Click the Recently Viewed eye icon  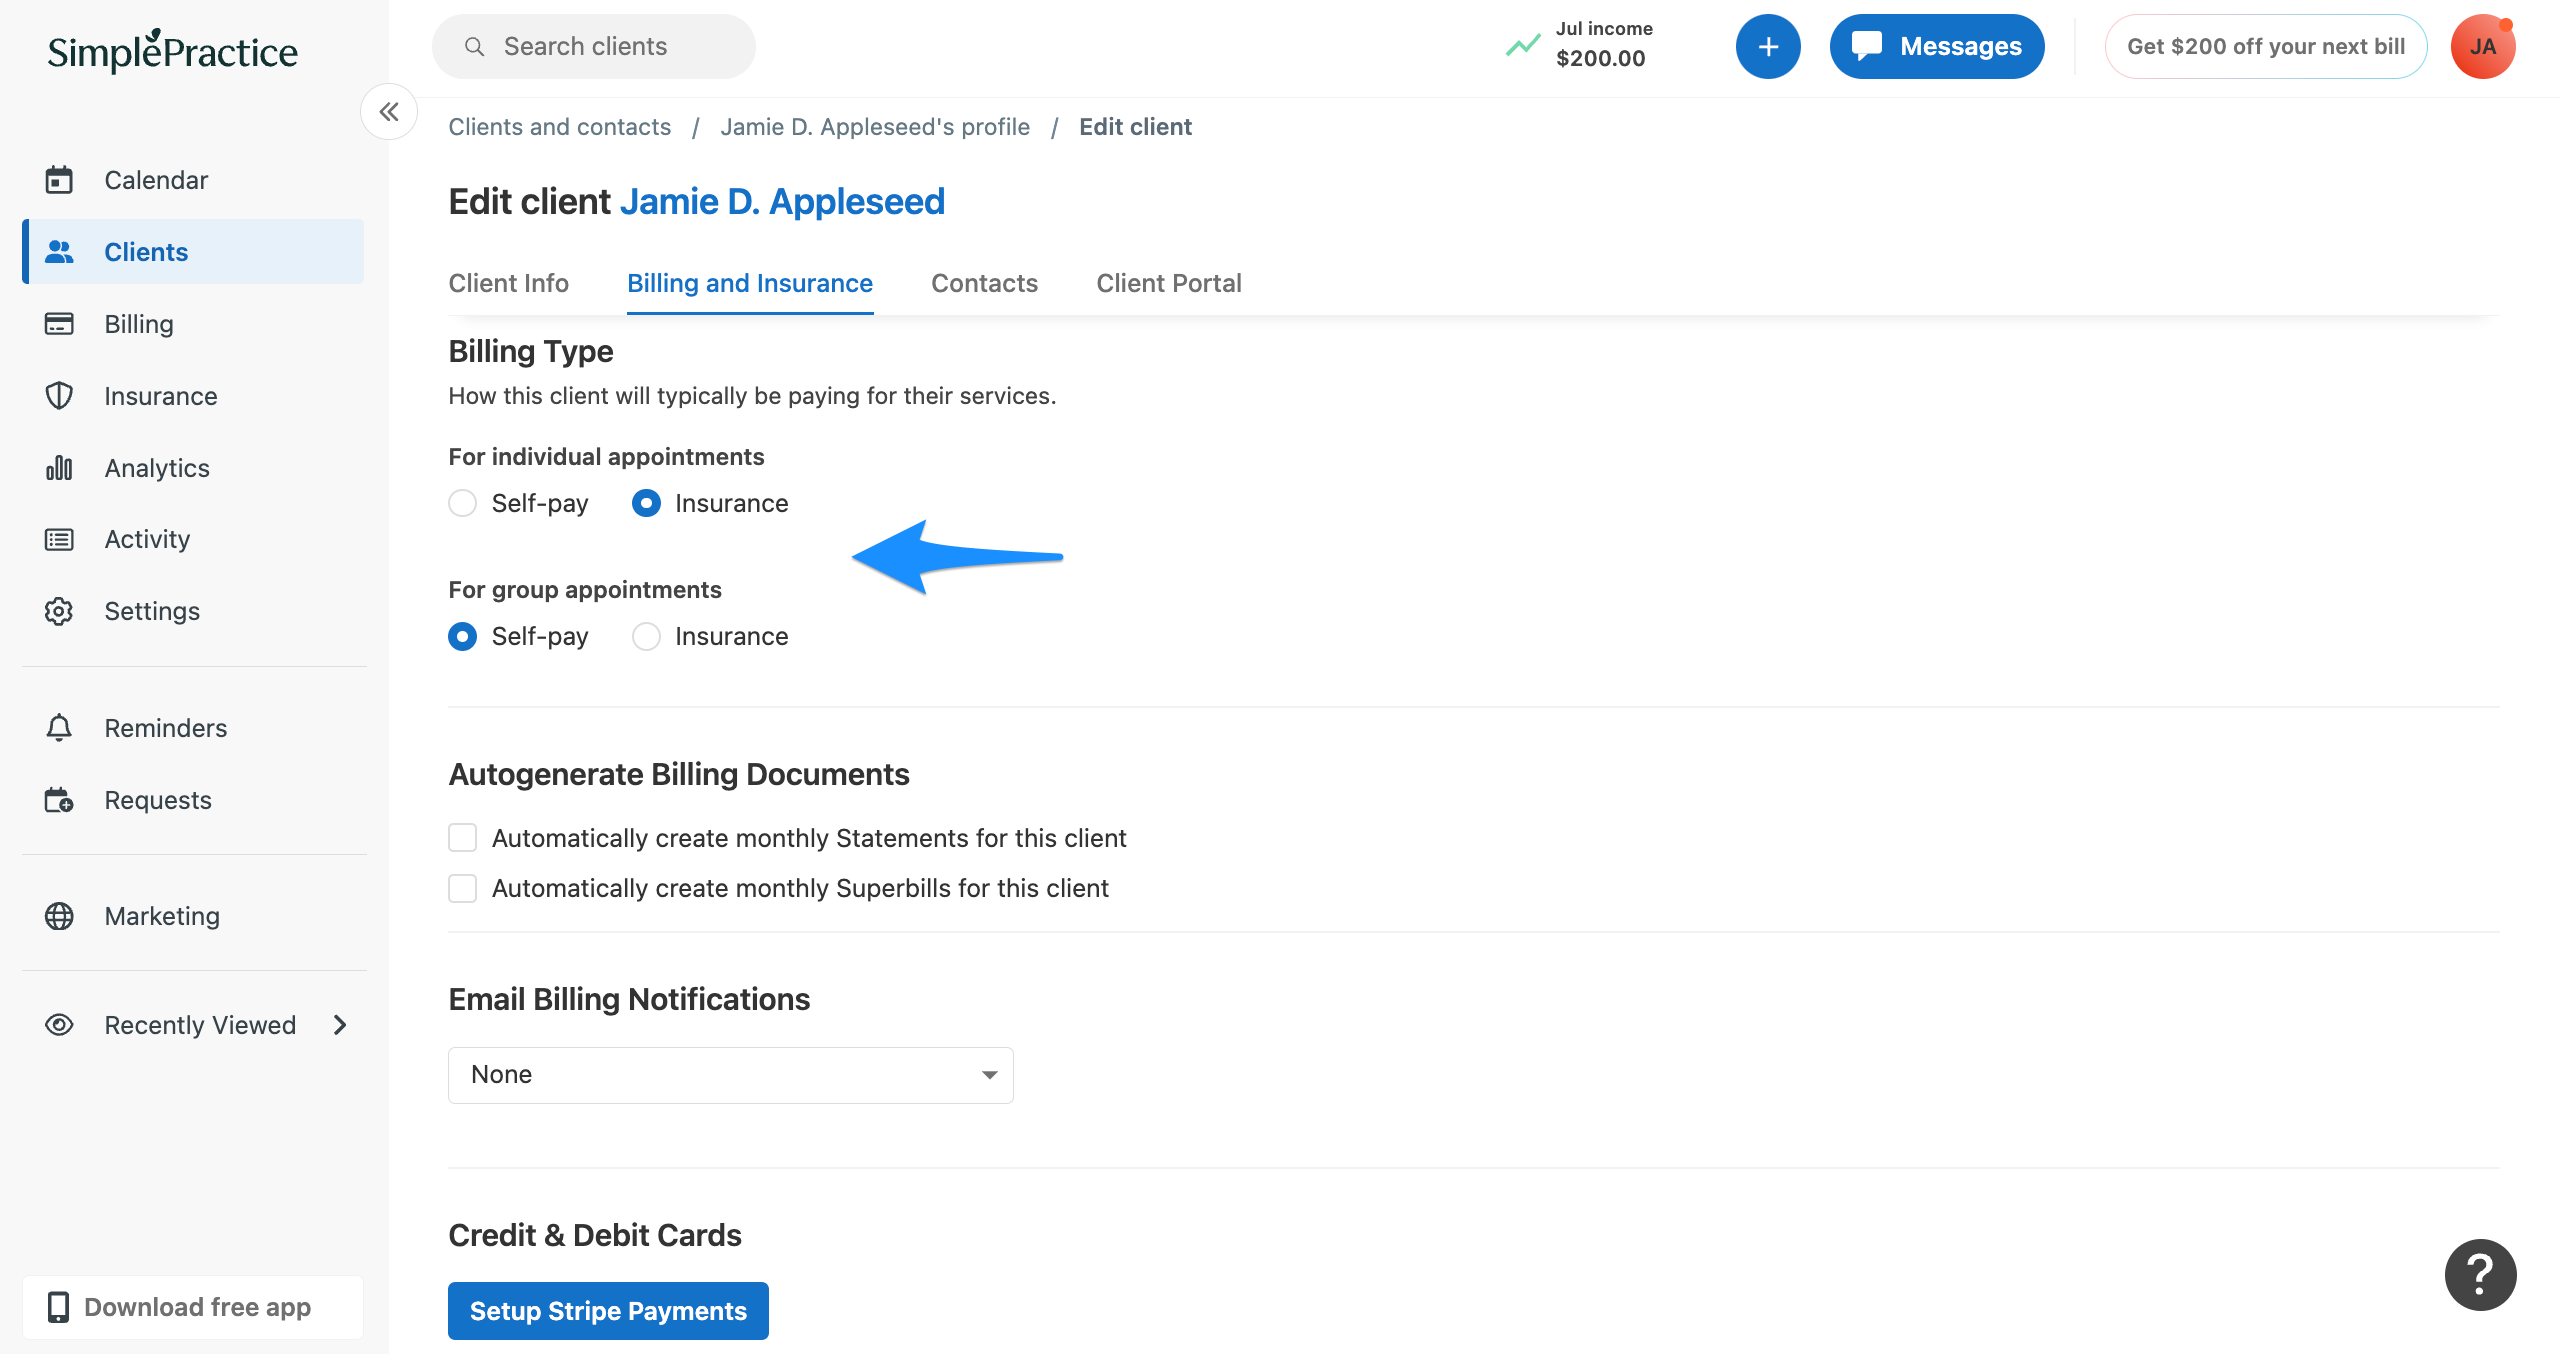coord(59,1025)
